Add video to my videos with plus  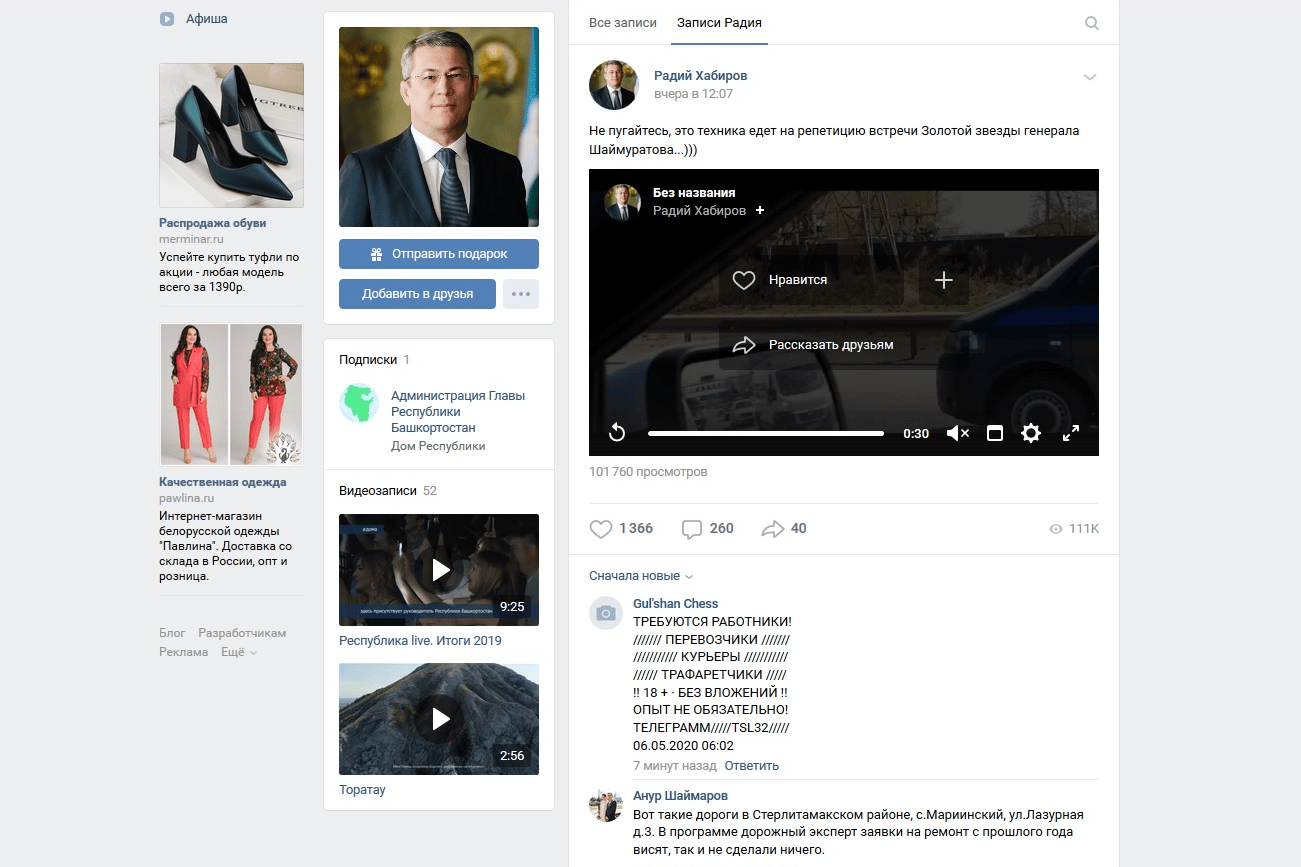[x=943, y=281]
